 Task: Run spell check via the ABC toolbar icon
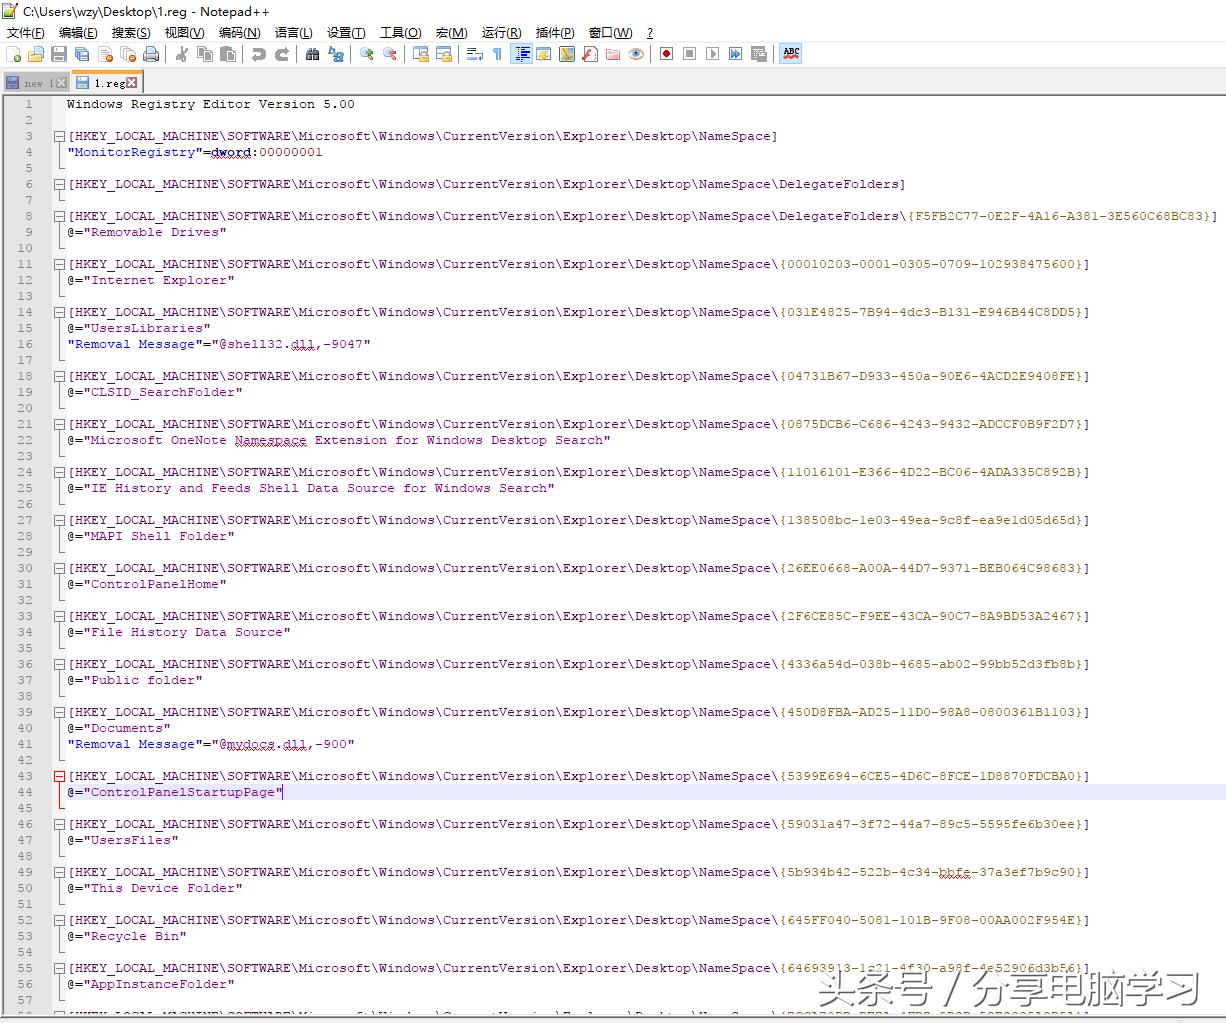pyautogui.click(x=790, y=53)
